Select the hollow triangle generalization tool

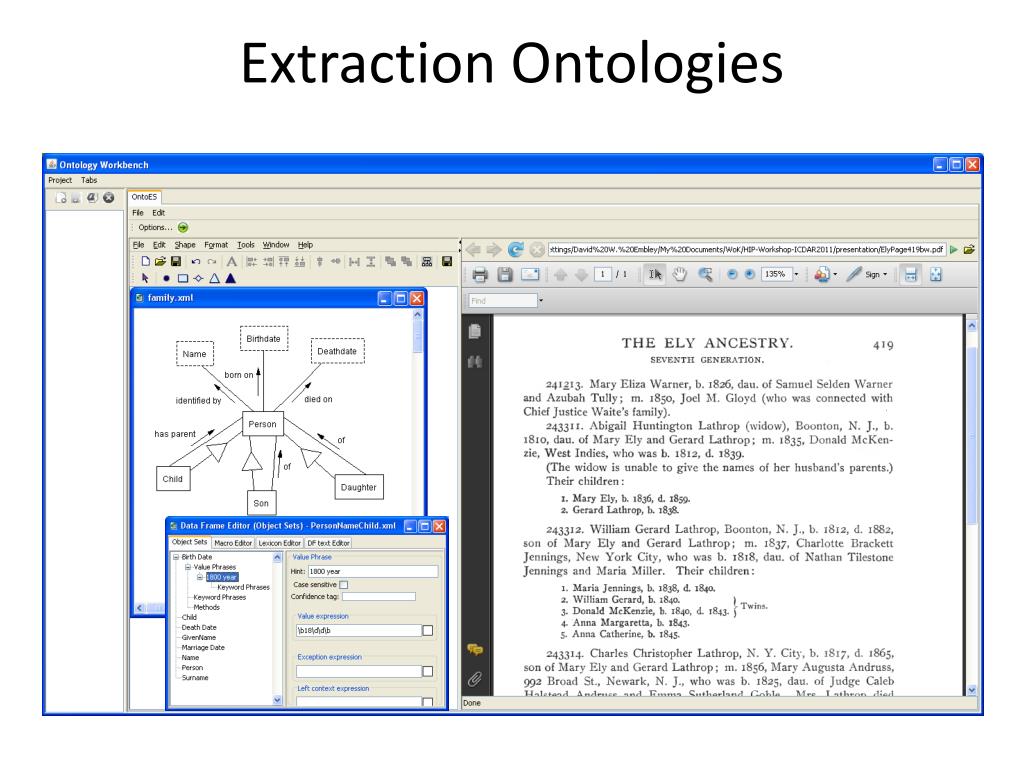214,278
